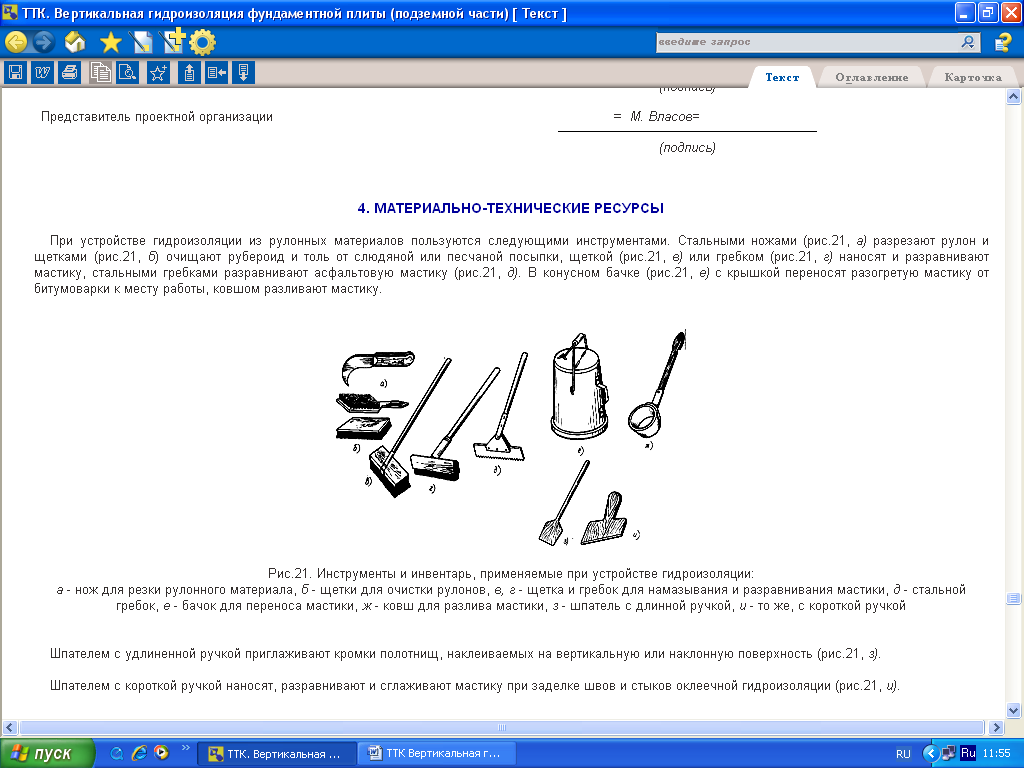Screen dimensions: 1024x768
Task: Go forward with the blue arrow button
Action: 43,42
